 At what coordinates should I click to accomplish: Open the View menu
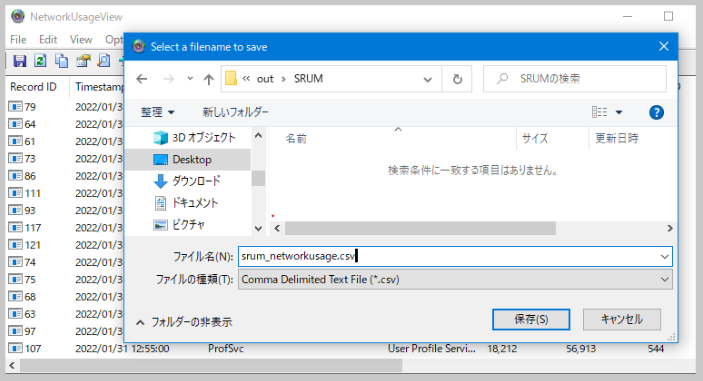[x=81, y=39]
